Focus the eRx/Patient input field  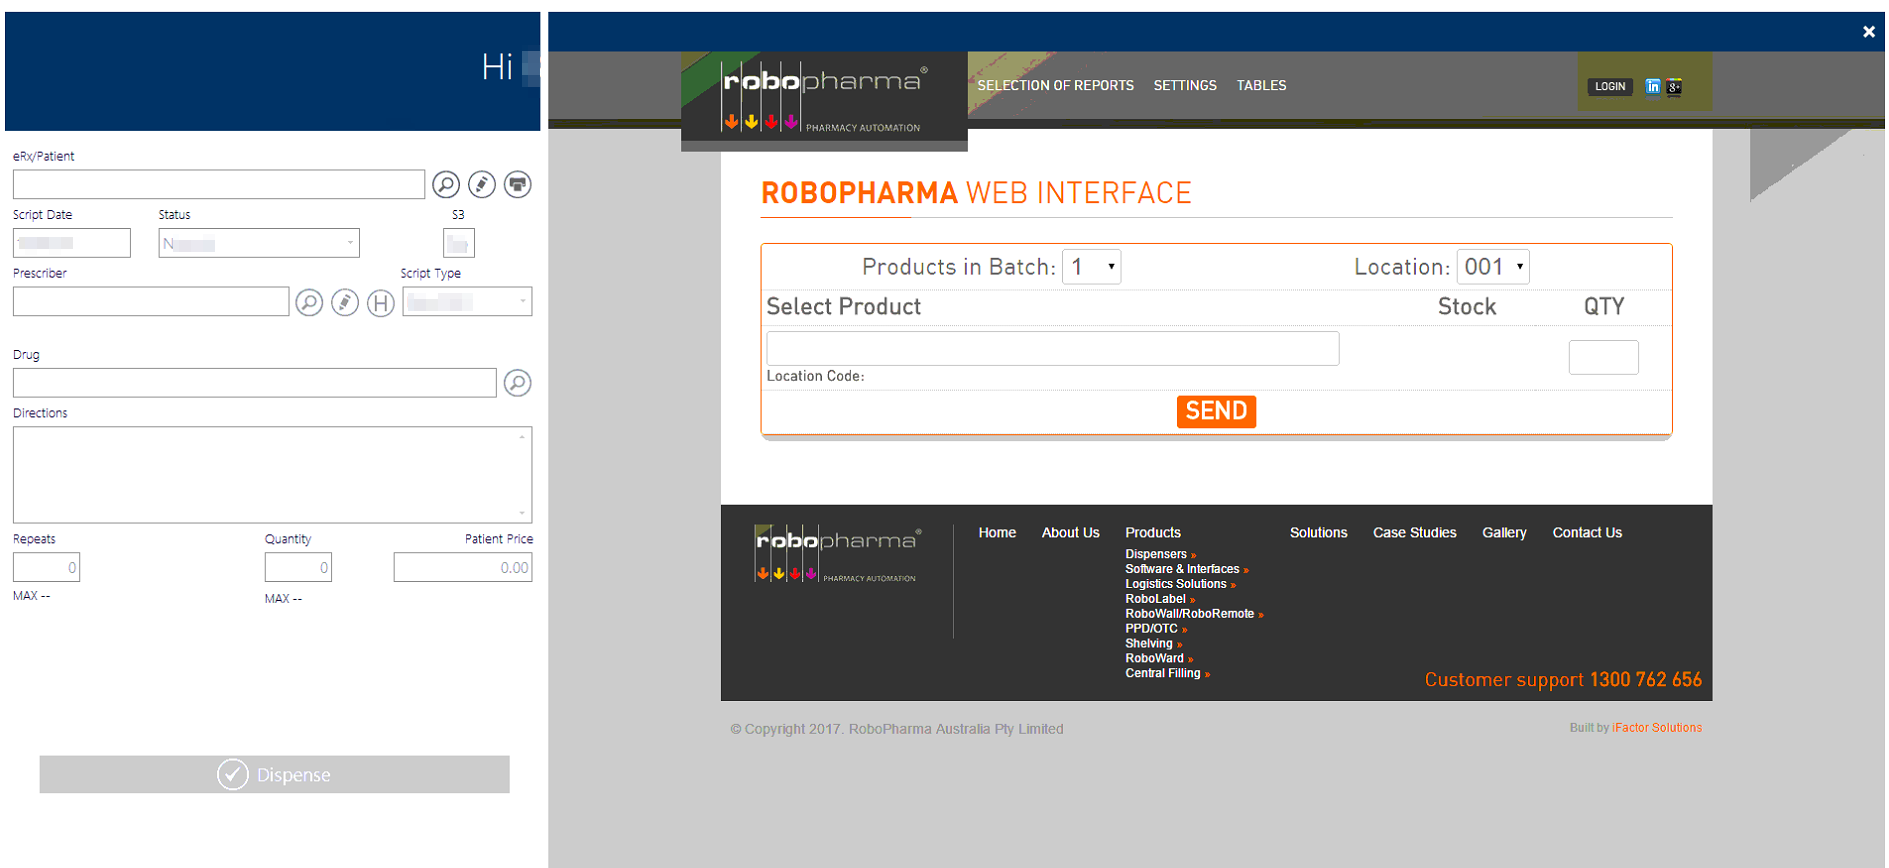219,184
